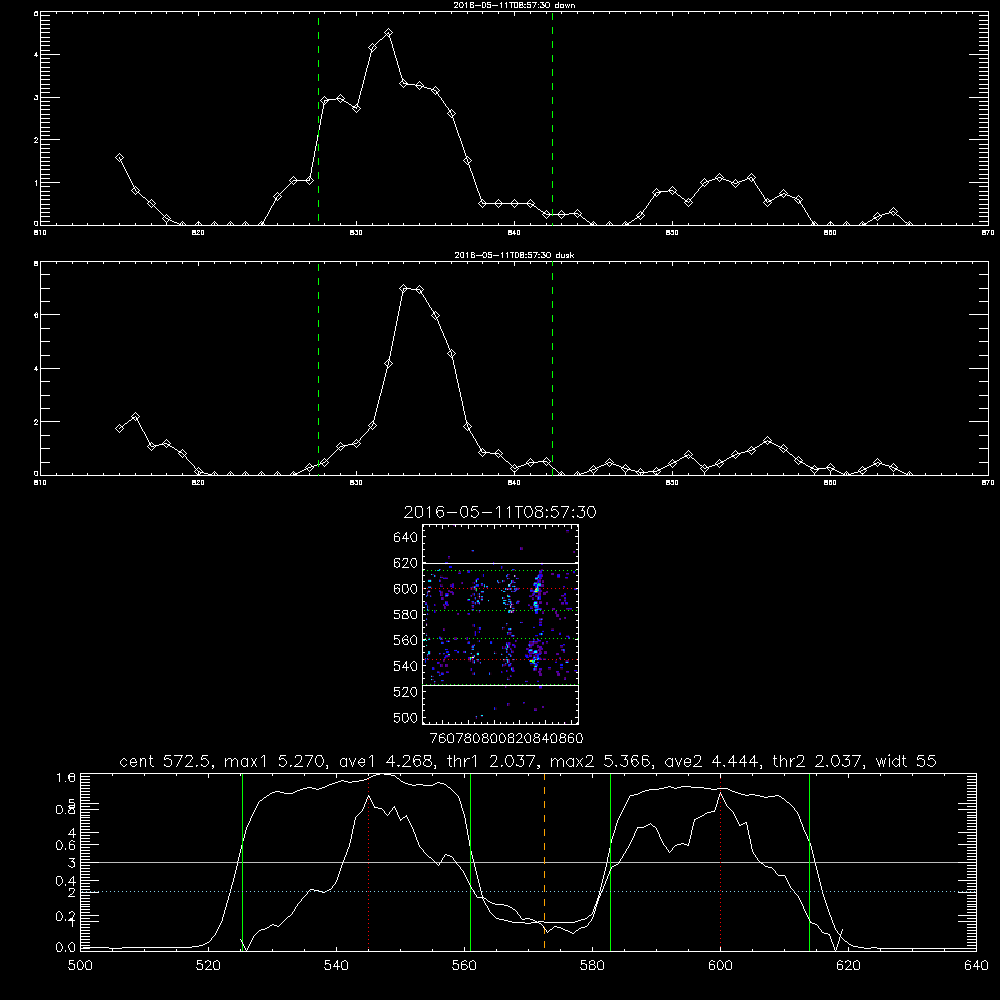Click spectrogram y-axis label '500'
Viewport: 1000px width, 1000px height.
coord(406,717)
